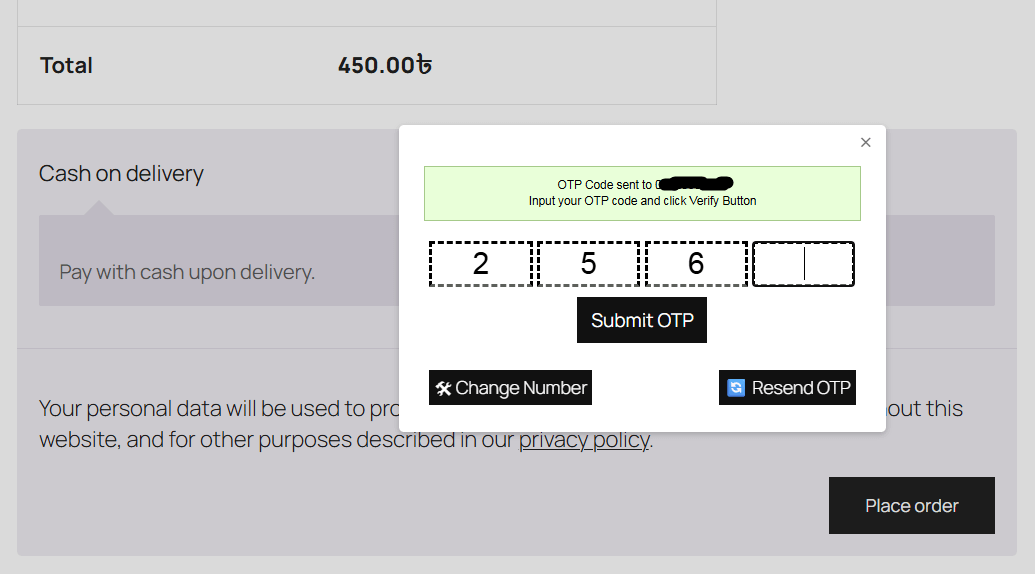Select the Cash on delivery payment heading

[x=121, y=173]
